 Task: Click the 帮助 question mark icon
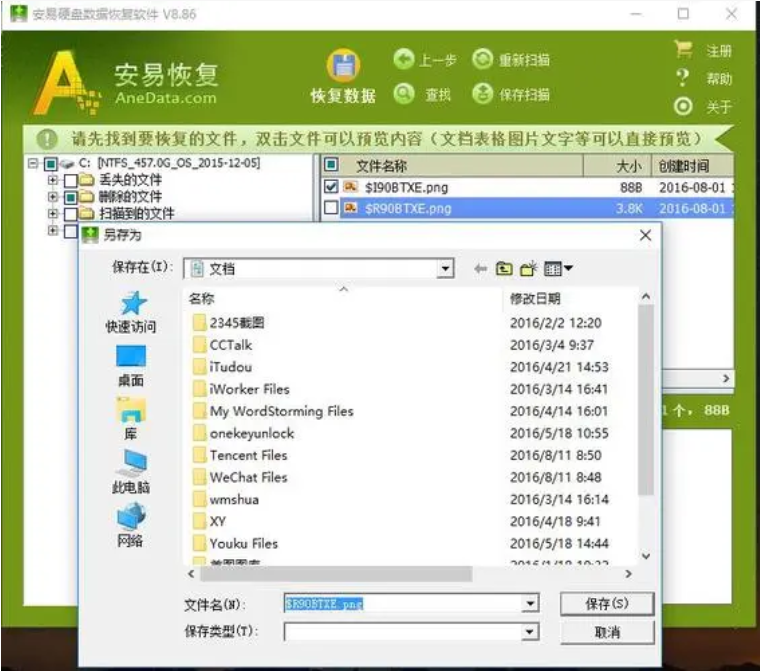[x=682, y=78]
